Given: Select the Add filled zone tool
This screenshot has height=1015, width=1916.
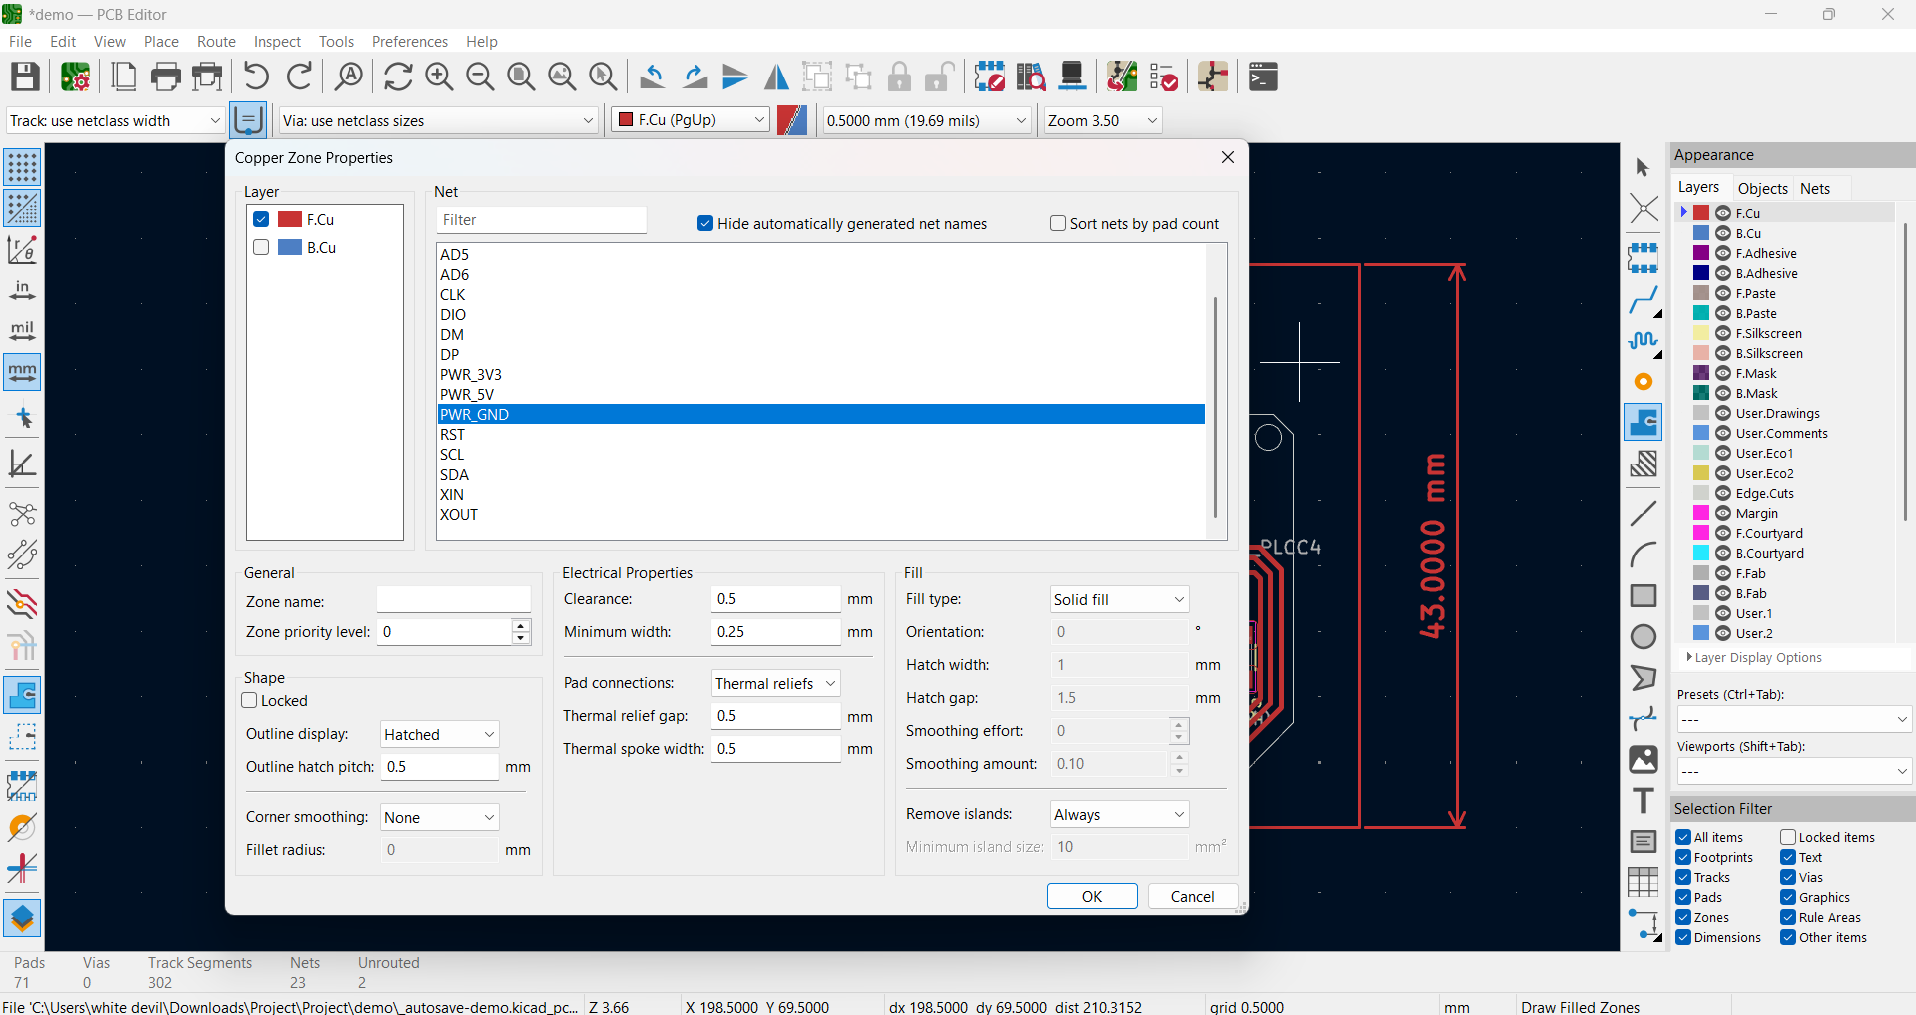Looking at the screenshot, I should [x=1643, y=423].
